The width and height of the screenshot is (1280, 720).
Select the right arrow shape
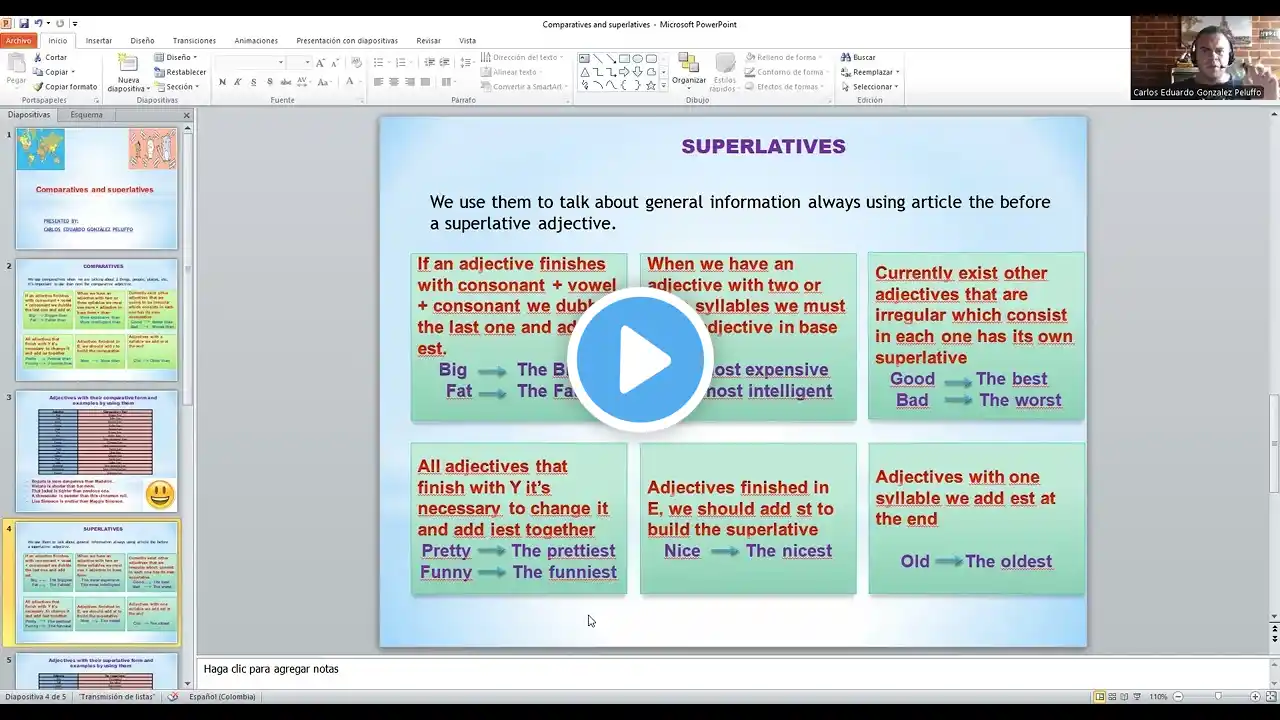tap(624, 72)
